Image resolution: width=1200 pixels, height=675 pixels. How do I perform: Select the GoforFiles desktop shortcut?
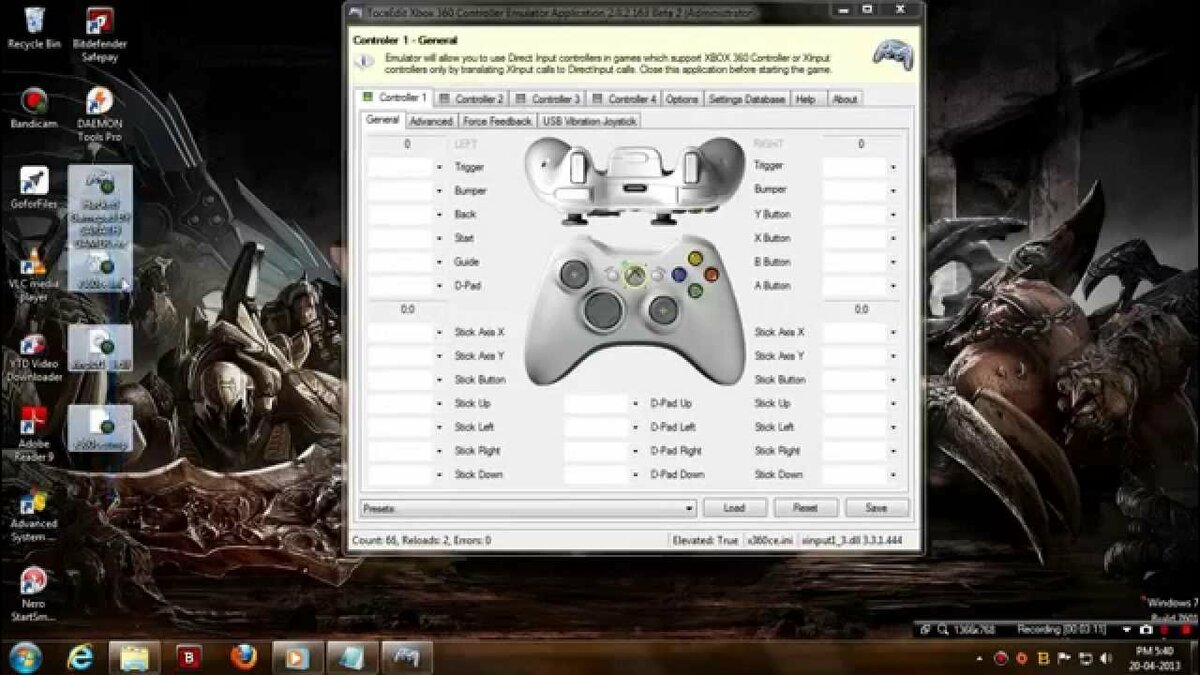tap(34, 187)
